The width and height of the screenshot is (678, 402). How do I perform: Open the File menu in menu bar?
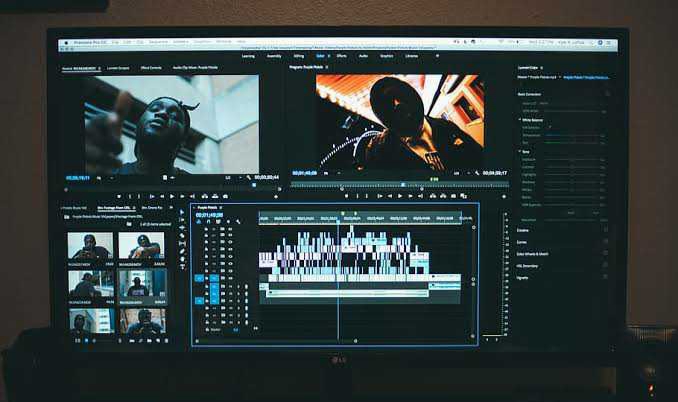point(115,42)
